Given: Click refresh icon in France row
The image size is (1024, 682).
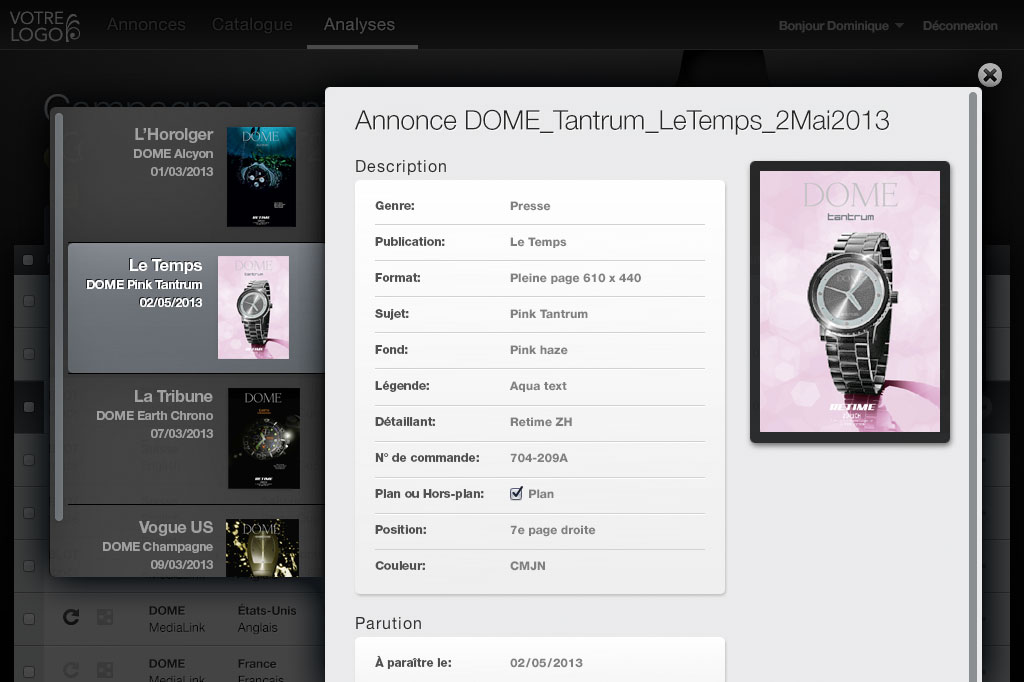Looking at the screenshot, I should [x=71, y=670].
